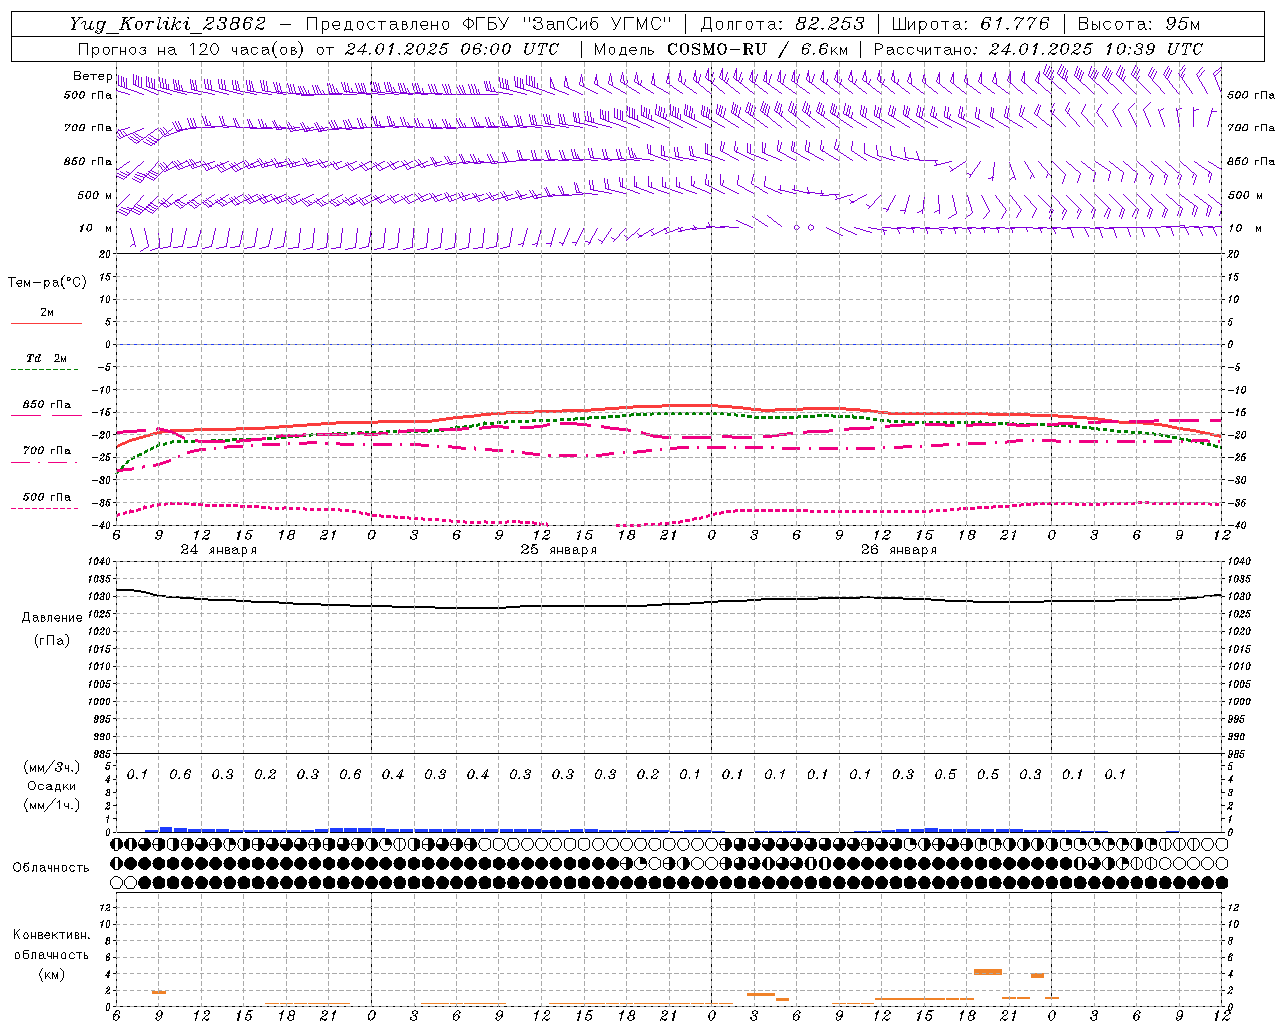Click the longitude value Долгота: 82.253
This screenshot has height=1024, width=1280.
tap(782, 24)
